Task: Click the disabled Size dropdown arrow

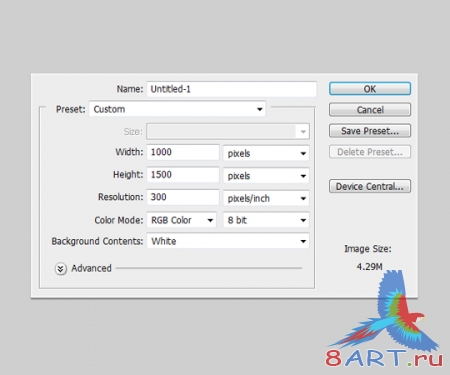Action: [303, 131]
